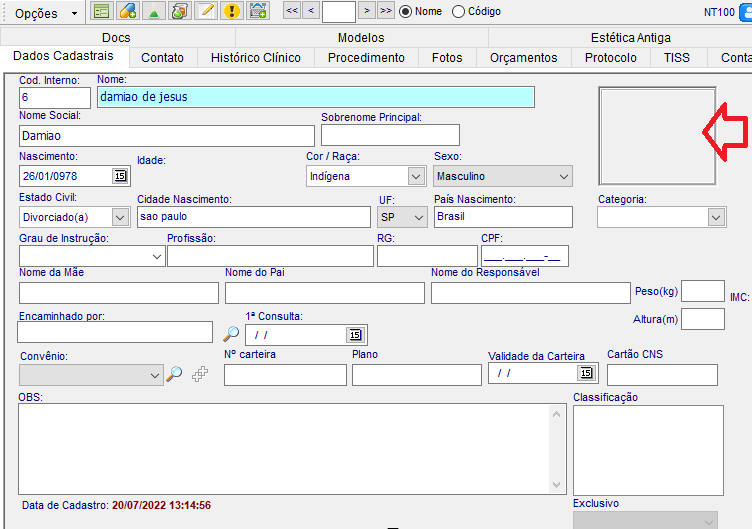Click the green list icon in toolbar
Screen dimensions: 752x529
tap(101, 12)
